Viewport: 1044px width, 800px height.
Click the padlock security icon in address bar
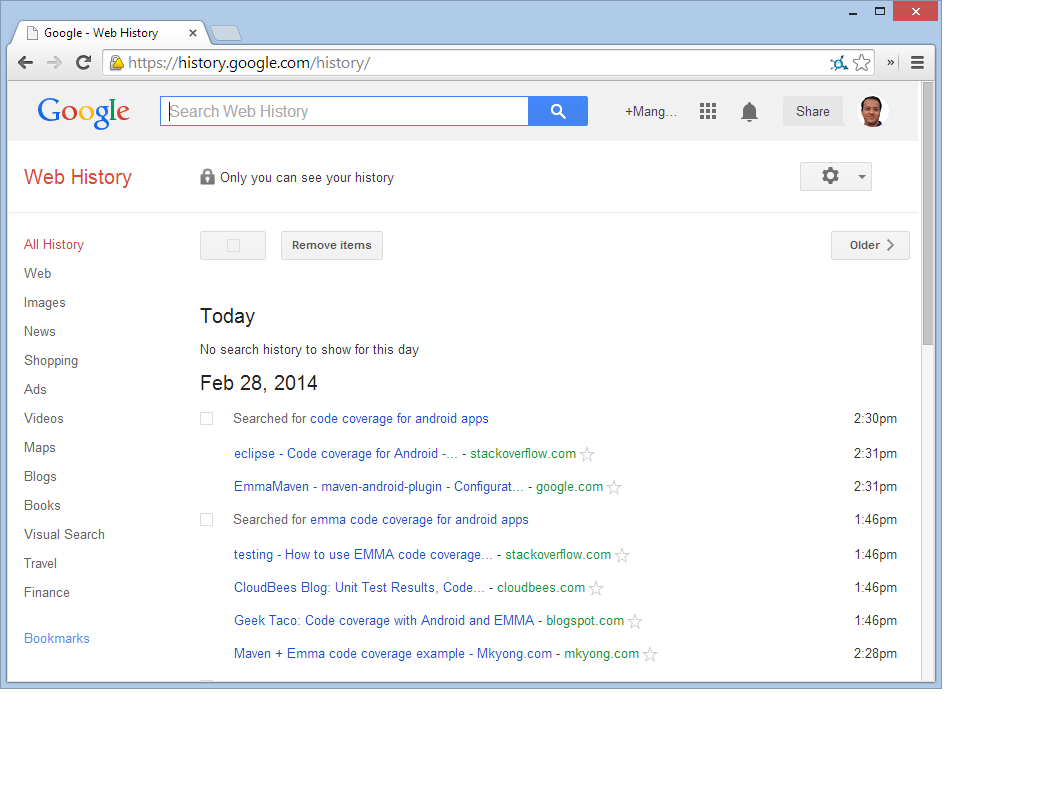click(x=117, y=63)
